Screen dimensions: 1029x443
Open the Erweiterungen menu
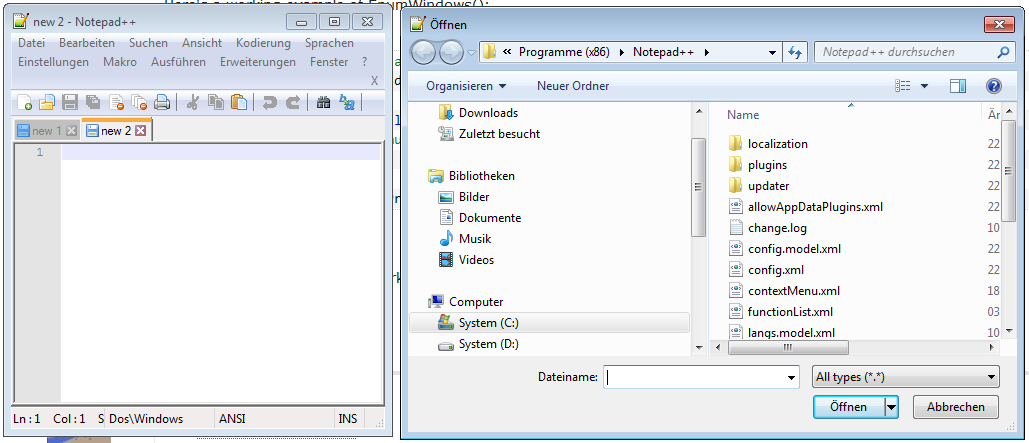(258, 62)
